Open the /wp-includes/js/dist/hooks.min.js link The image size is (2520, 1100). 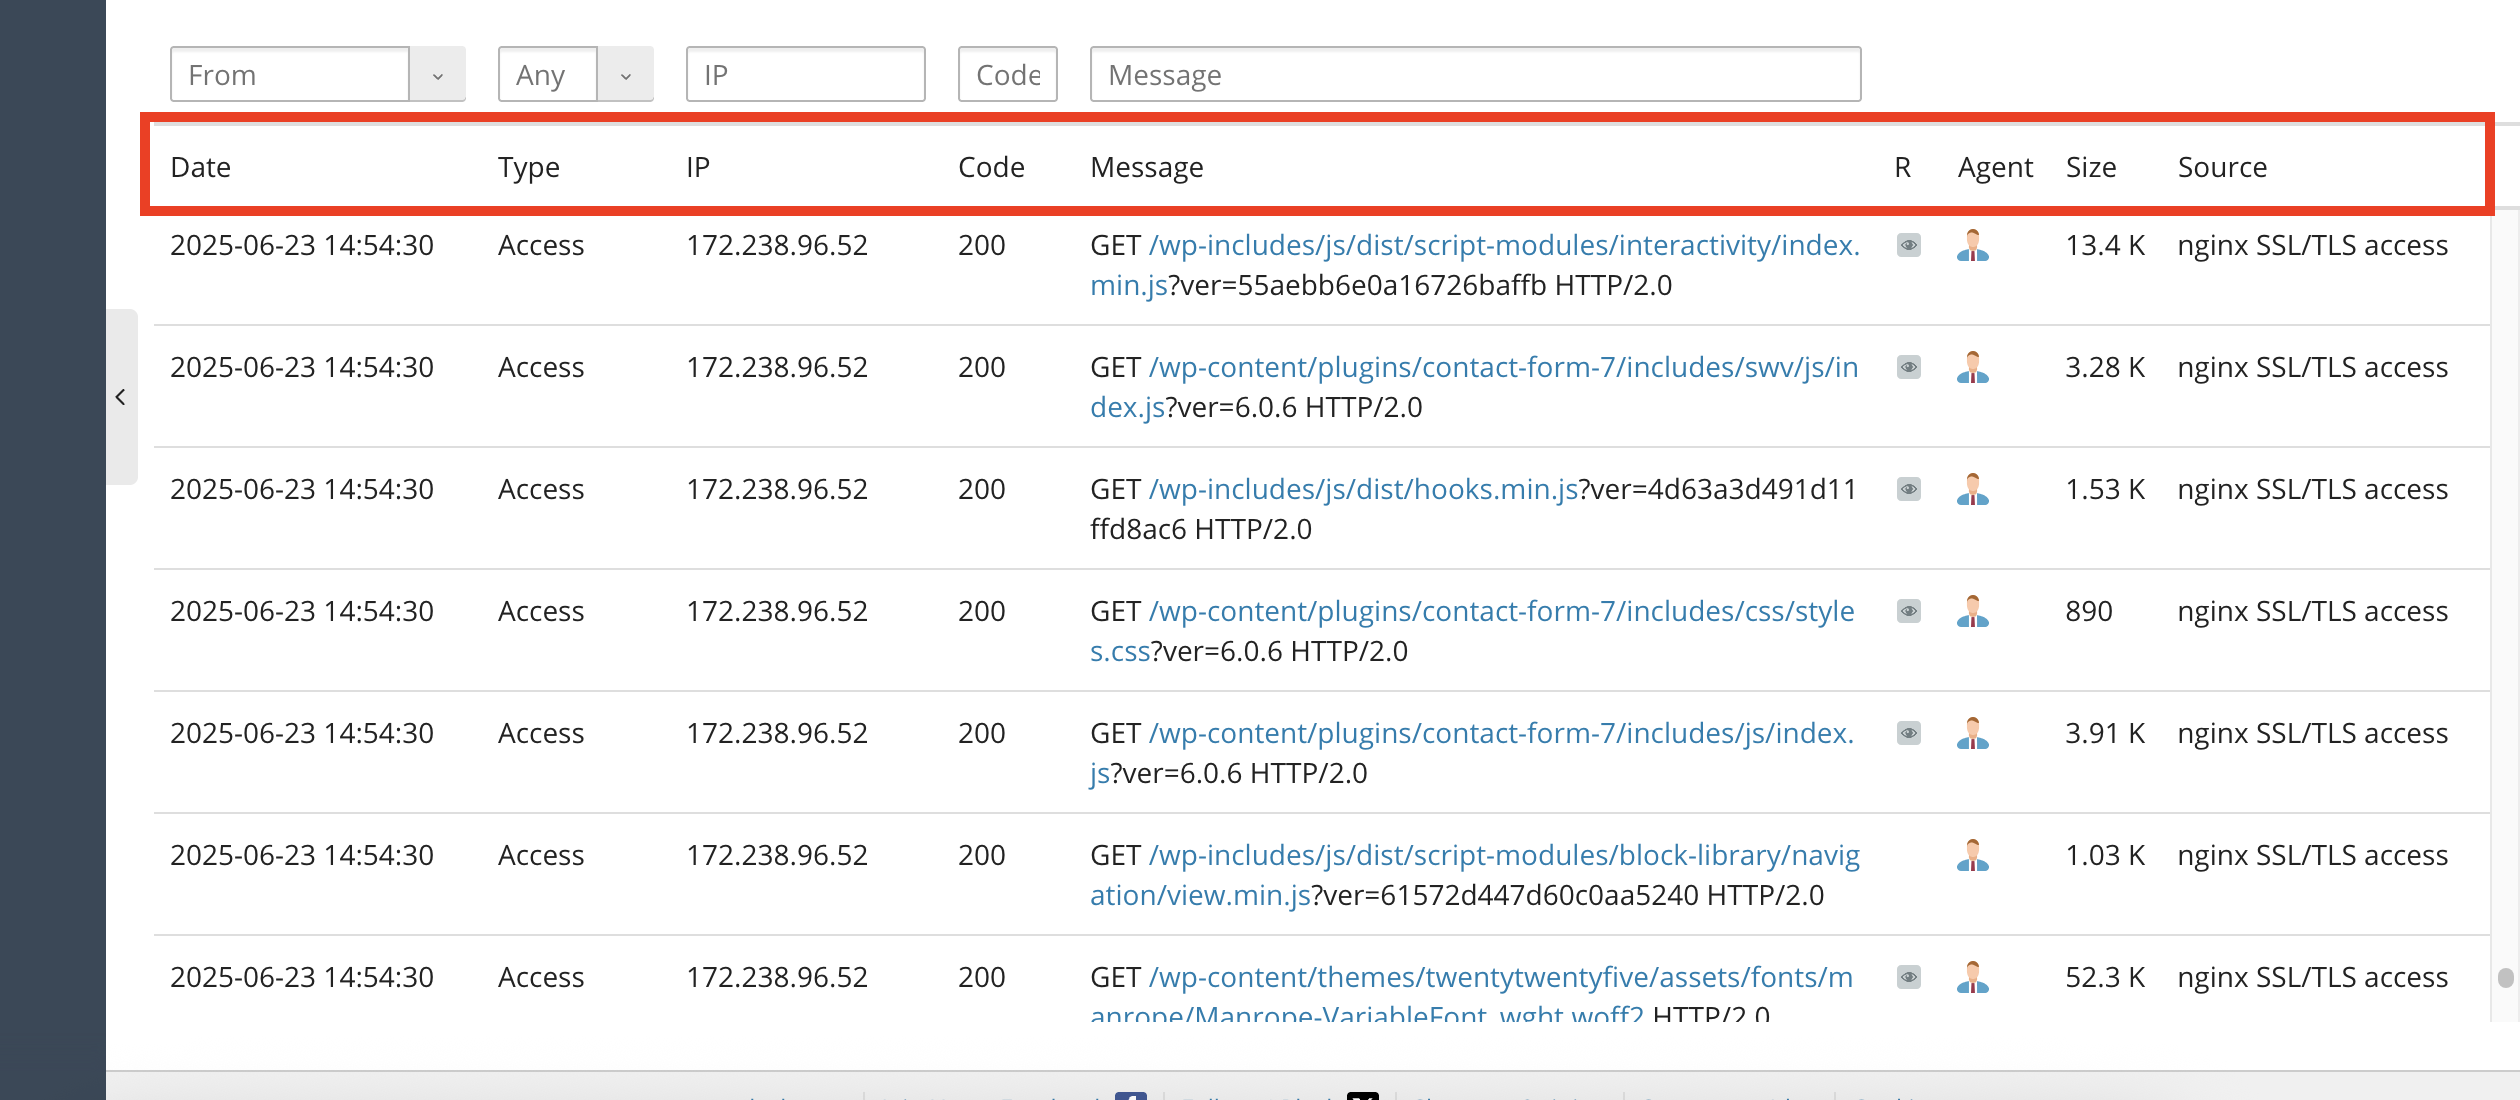pyautogui.click(x=1364, y=489)
